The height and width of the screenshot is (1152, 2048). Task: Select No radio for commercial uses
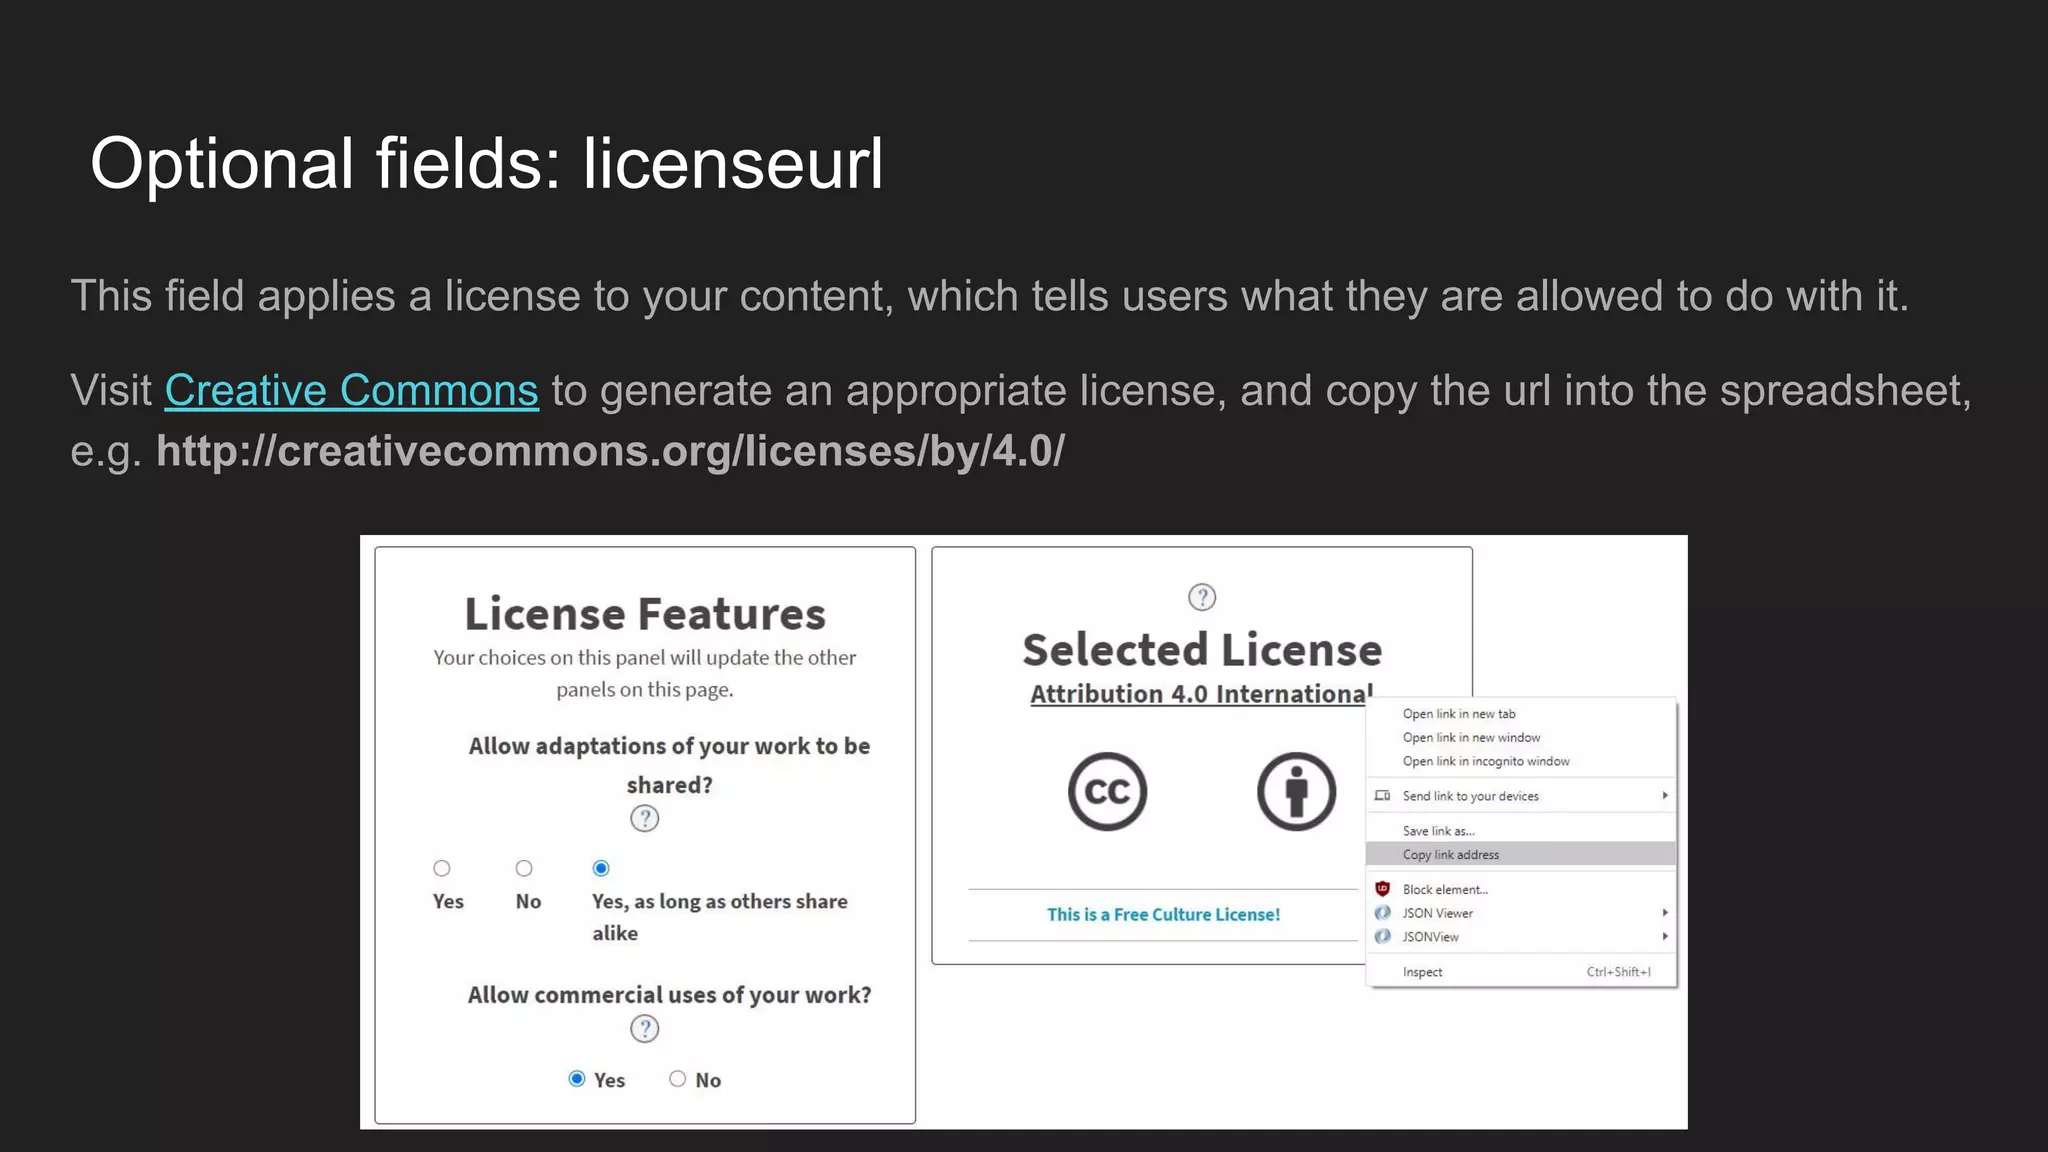pyautogui.click(x=678, y=1079)
